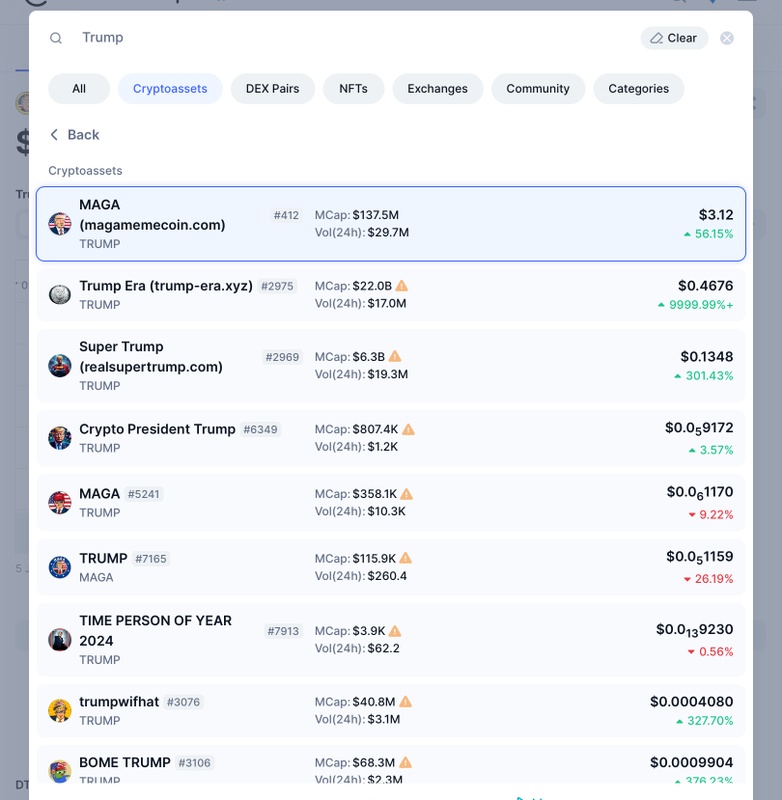The height and width of the screenshot is (800, 782).
Task: Open Crypto President Trump result name
Action: tap(157, 430)
